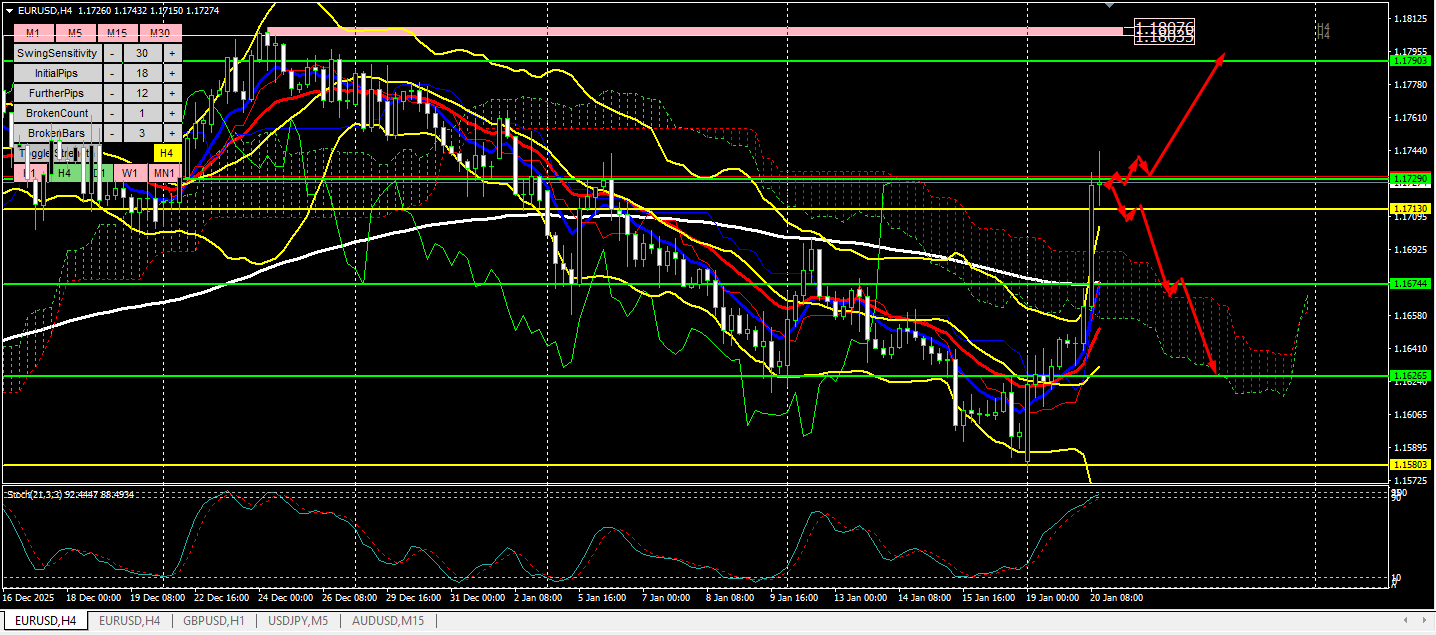The height and width of the screenshot is (635, 1436).
Task: Decrease BrokenBars with the minus button
Action: [x=112, y=133]
